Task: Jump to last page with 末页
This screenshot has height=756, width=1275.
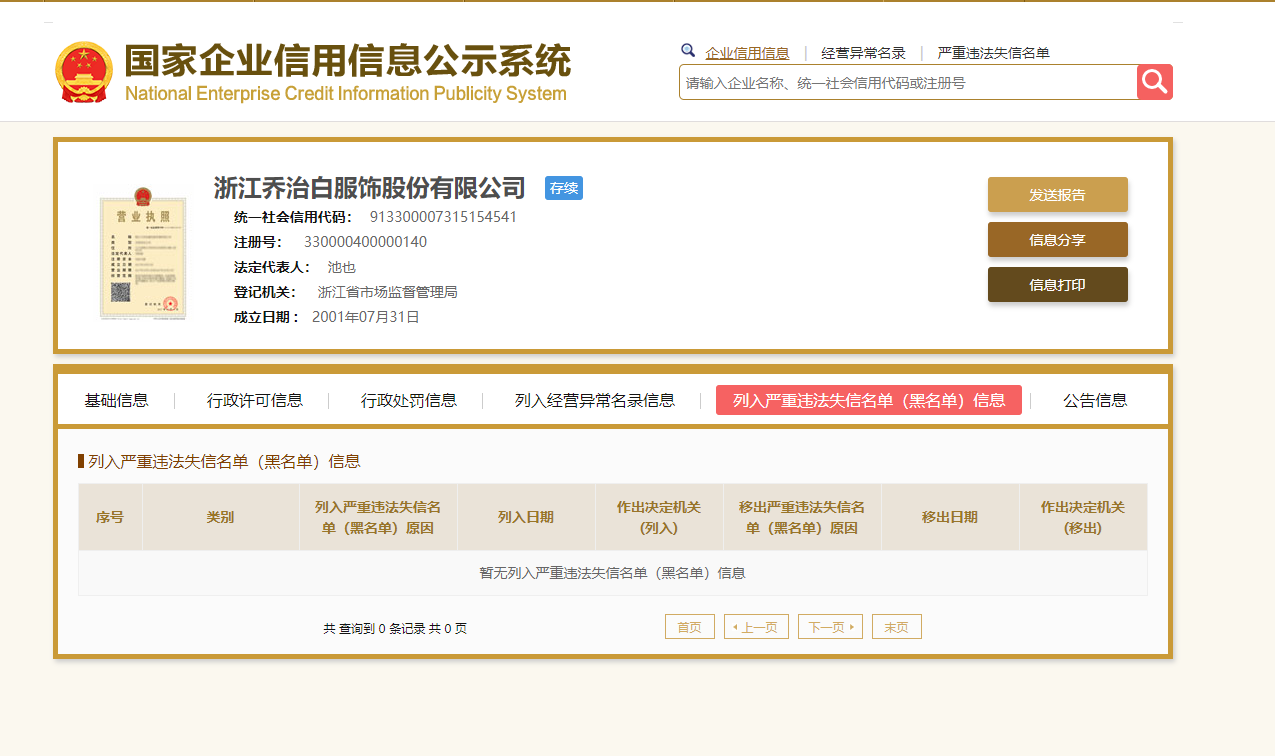Action: tap(897, 627)
